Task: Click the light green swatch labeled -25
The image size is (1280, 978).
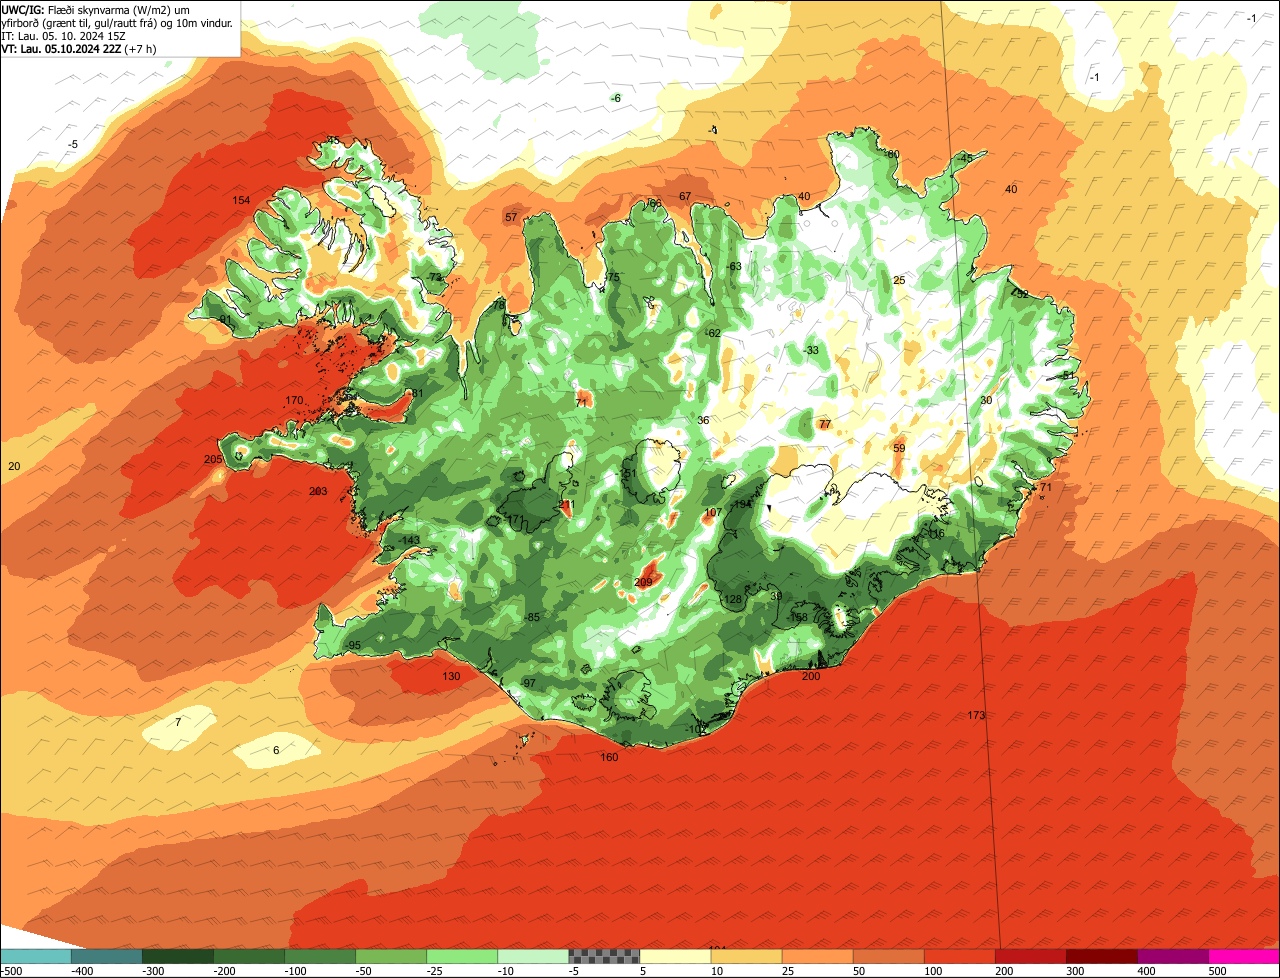Action: tap(462, 956)
